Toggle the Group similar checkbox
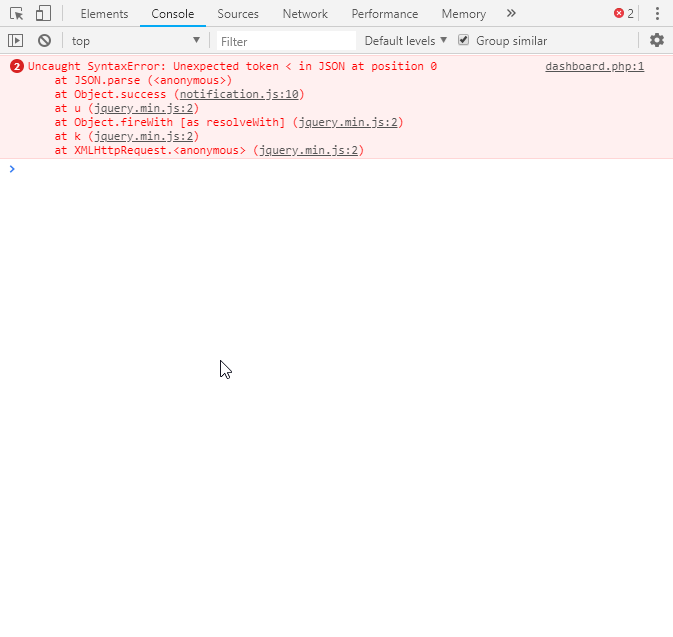The image size is (673, 637). (463, 40)
